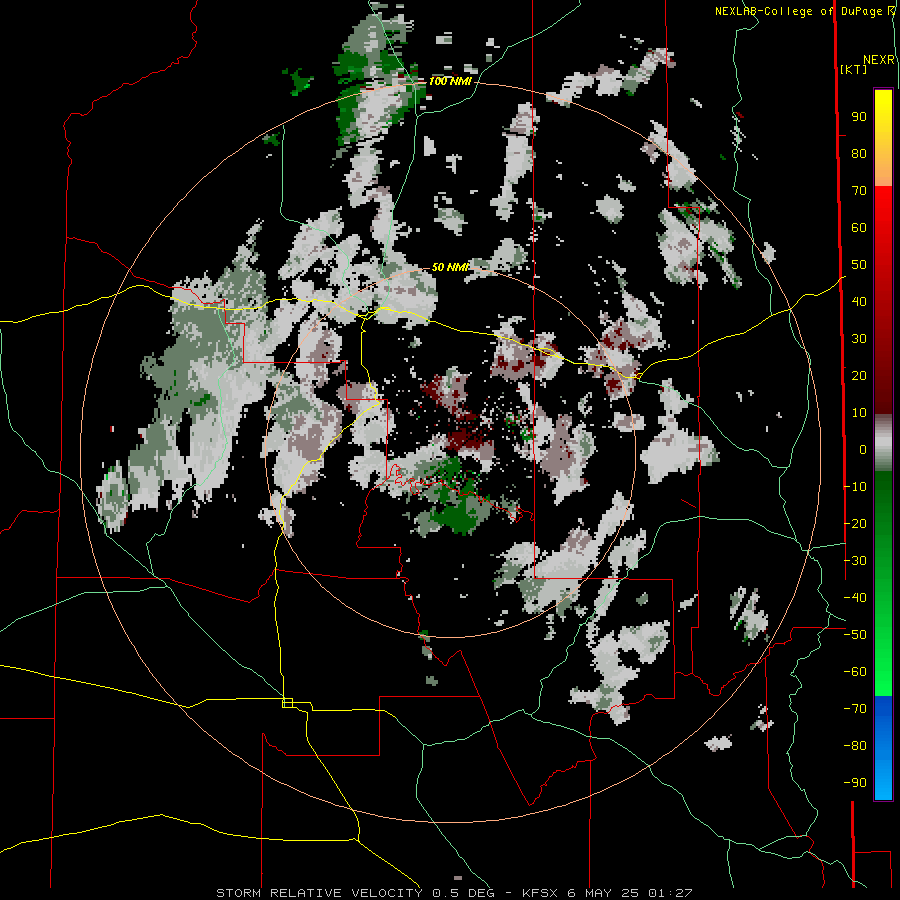Viewport: 900px width, 900px height.
Task: Select the -60 value on velocity scale
Action: click(x=855, y=672)
